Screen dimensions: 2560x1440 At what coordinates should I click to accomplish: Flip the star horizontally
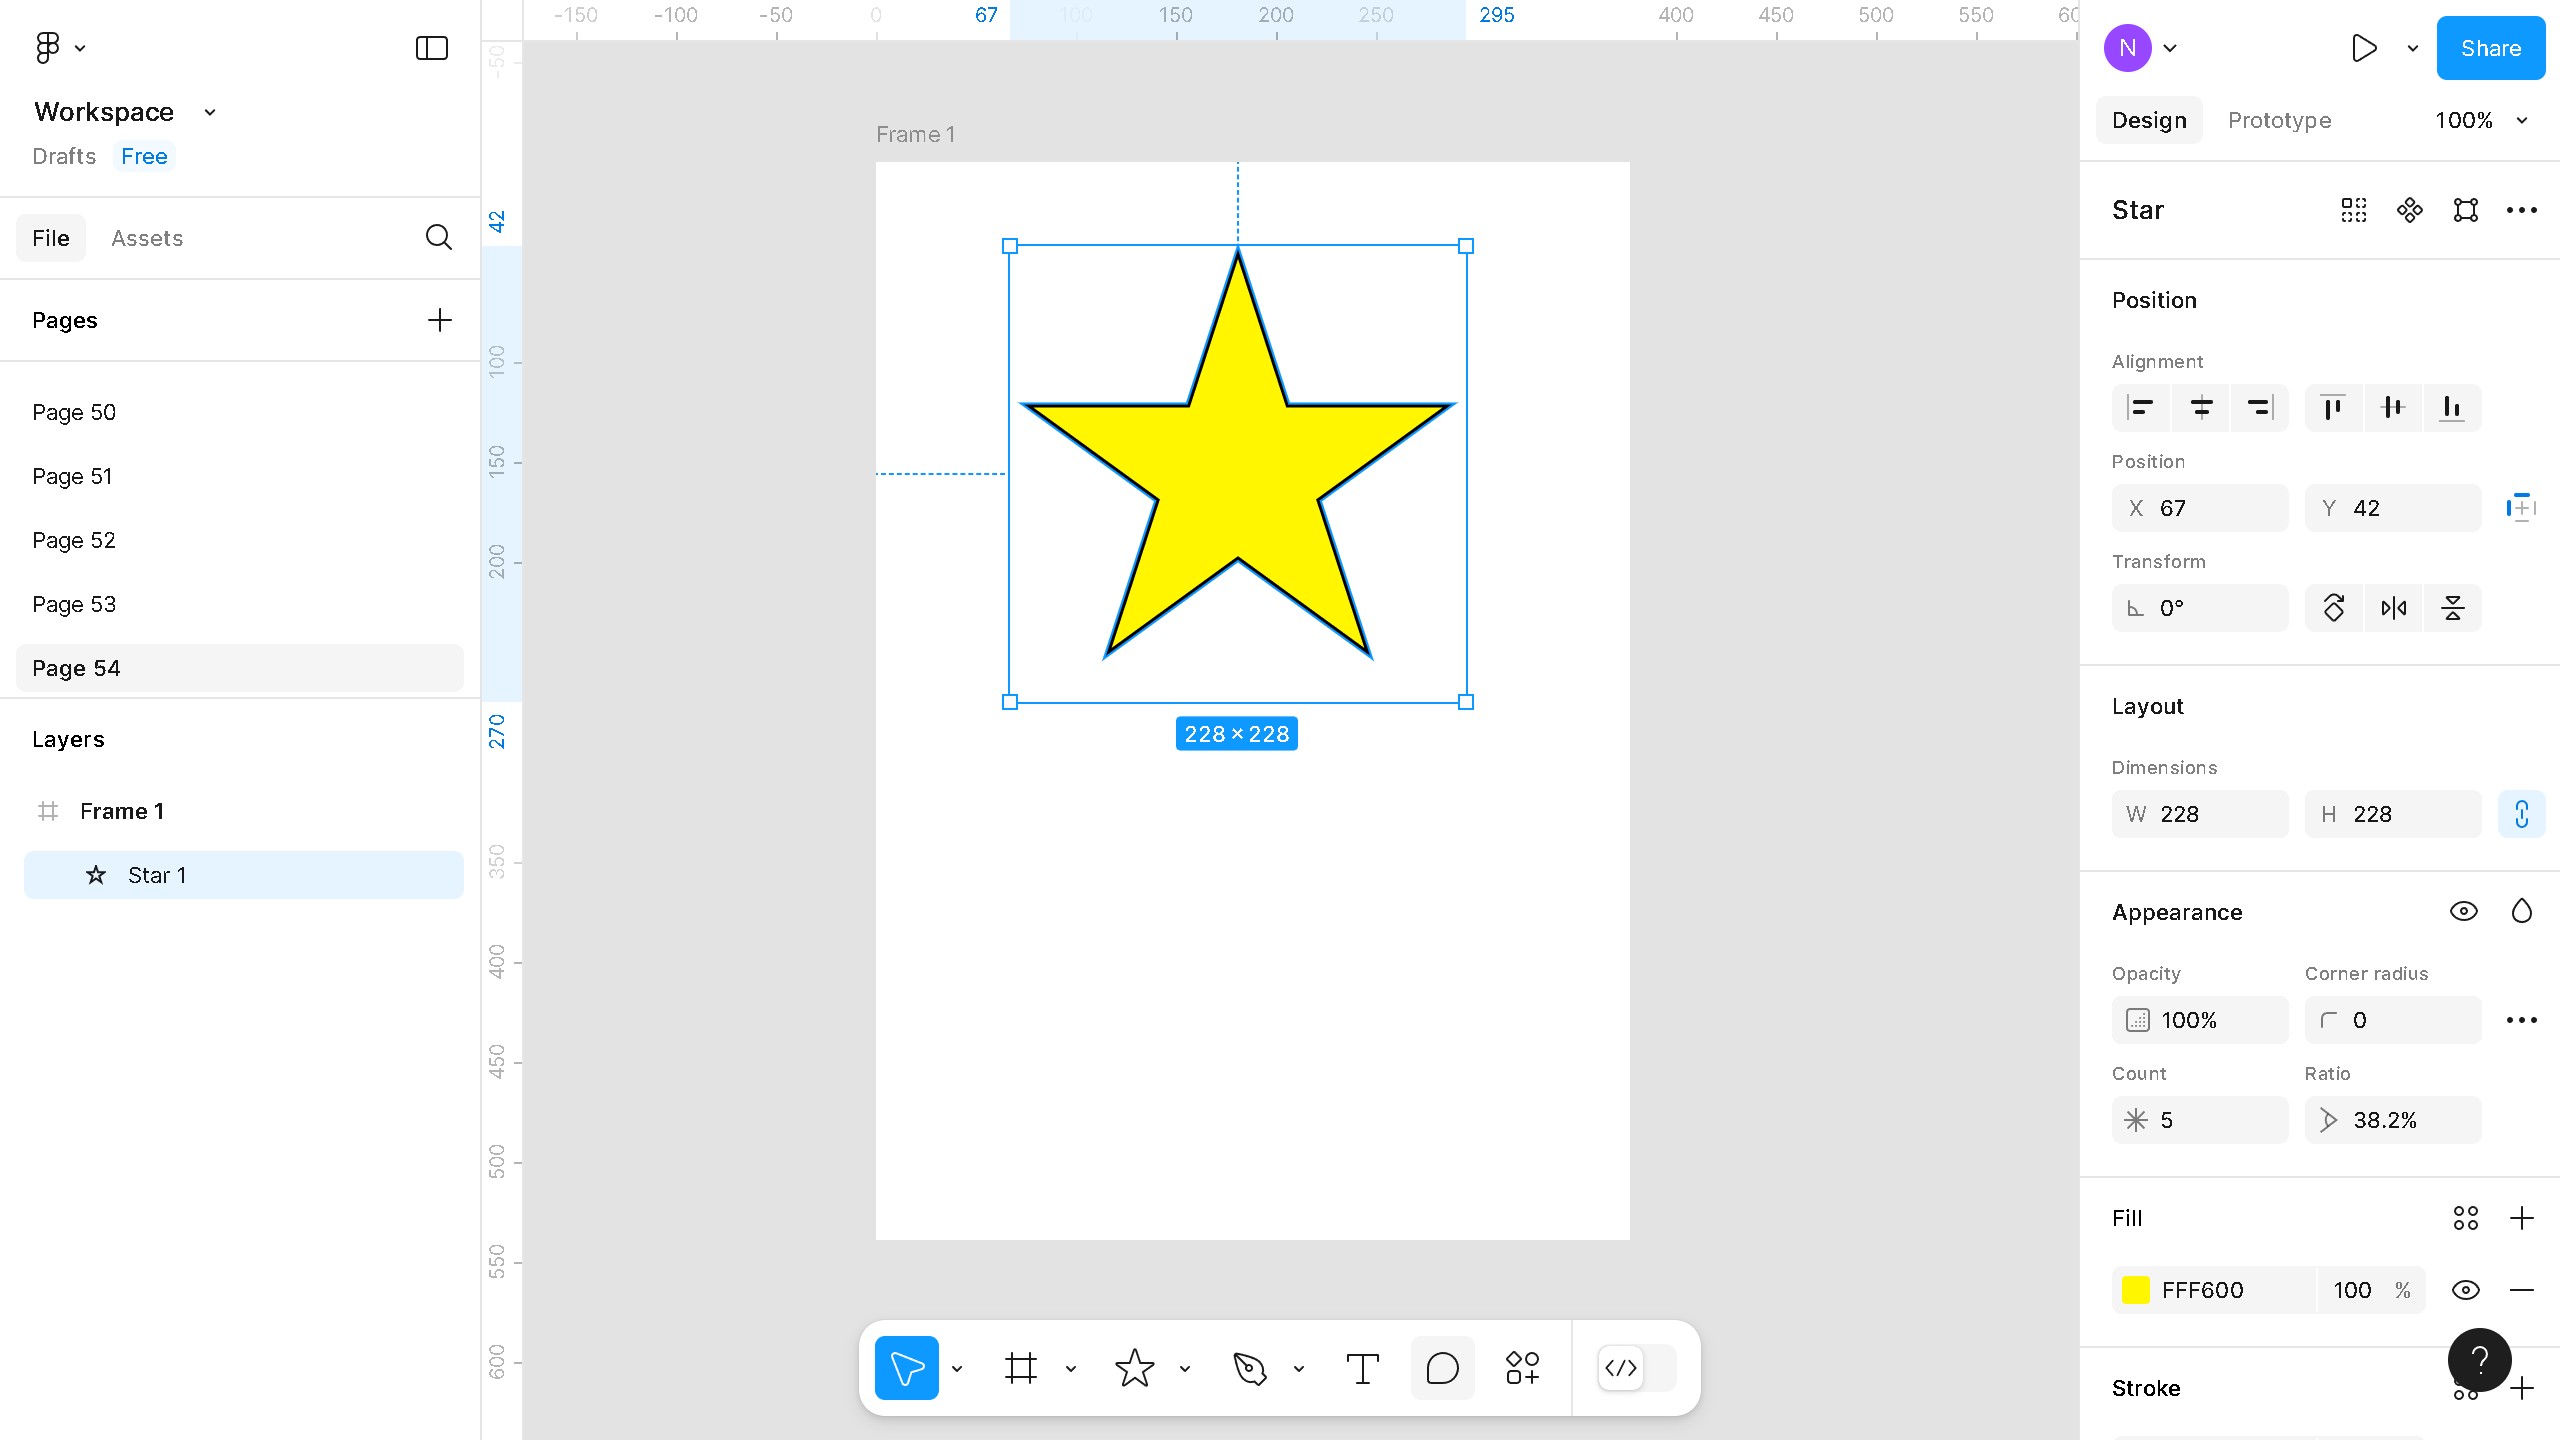pos(2393,608)
